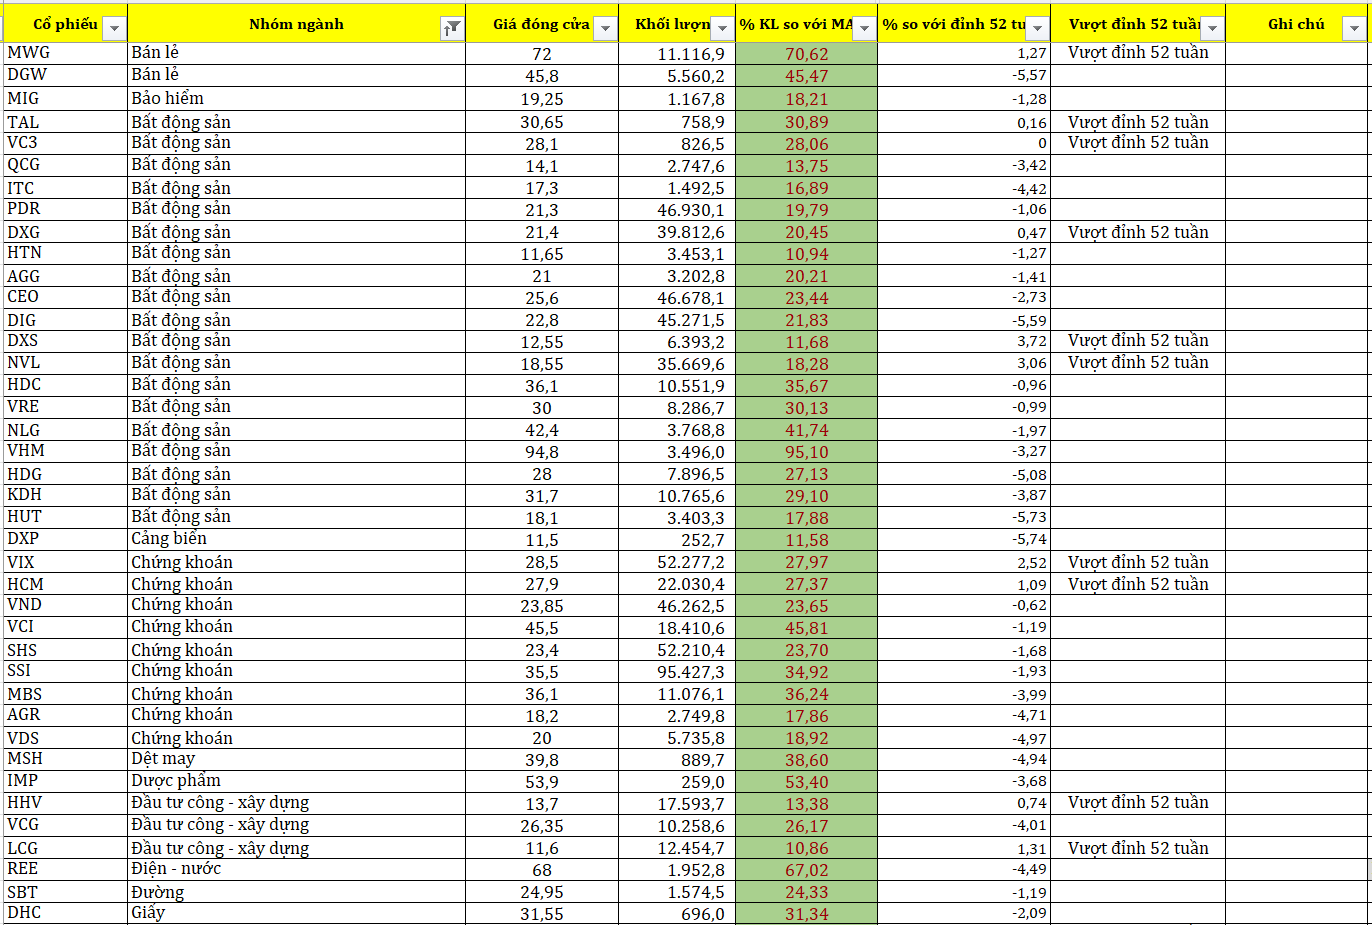Click the AGR ticker cell

click(x=65, y=715)
